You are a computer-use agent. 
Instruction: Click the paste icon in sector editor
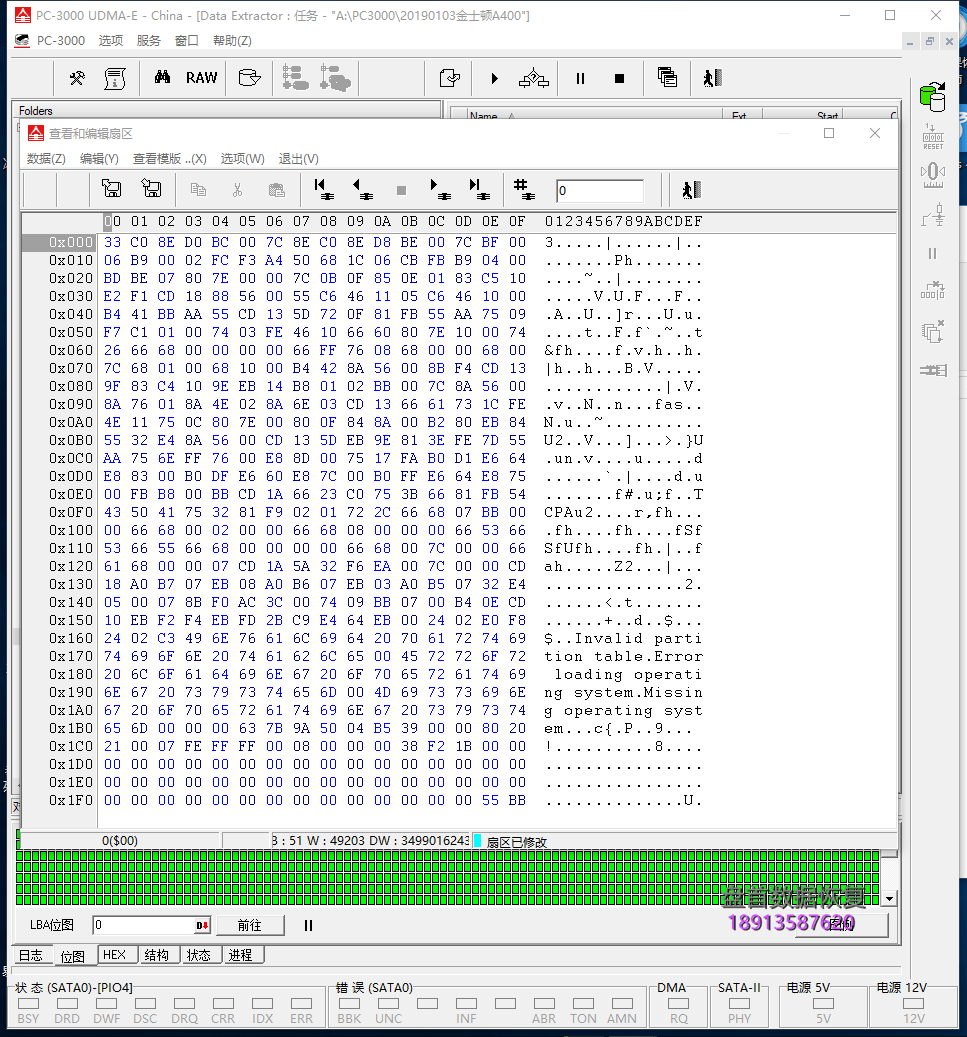click(x=276, y=190)
